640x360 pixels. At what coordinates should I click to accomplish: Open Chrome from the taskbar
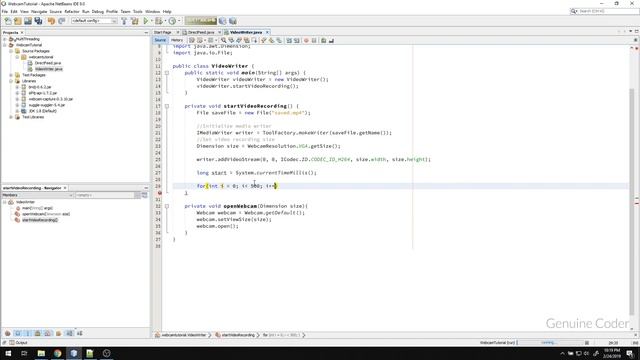pyautogui.click(x=57, y=353)
